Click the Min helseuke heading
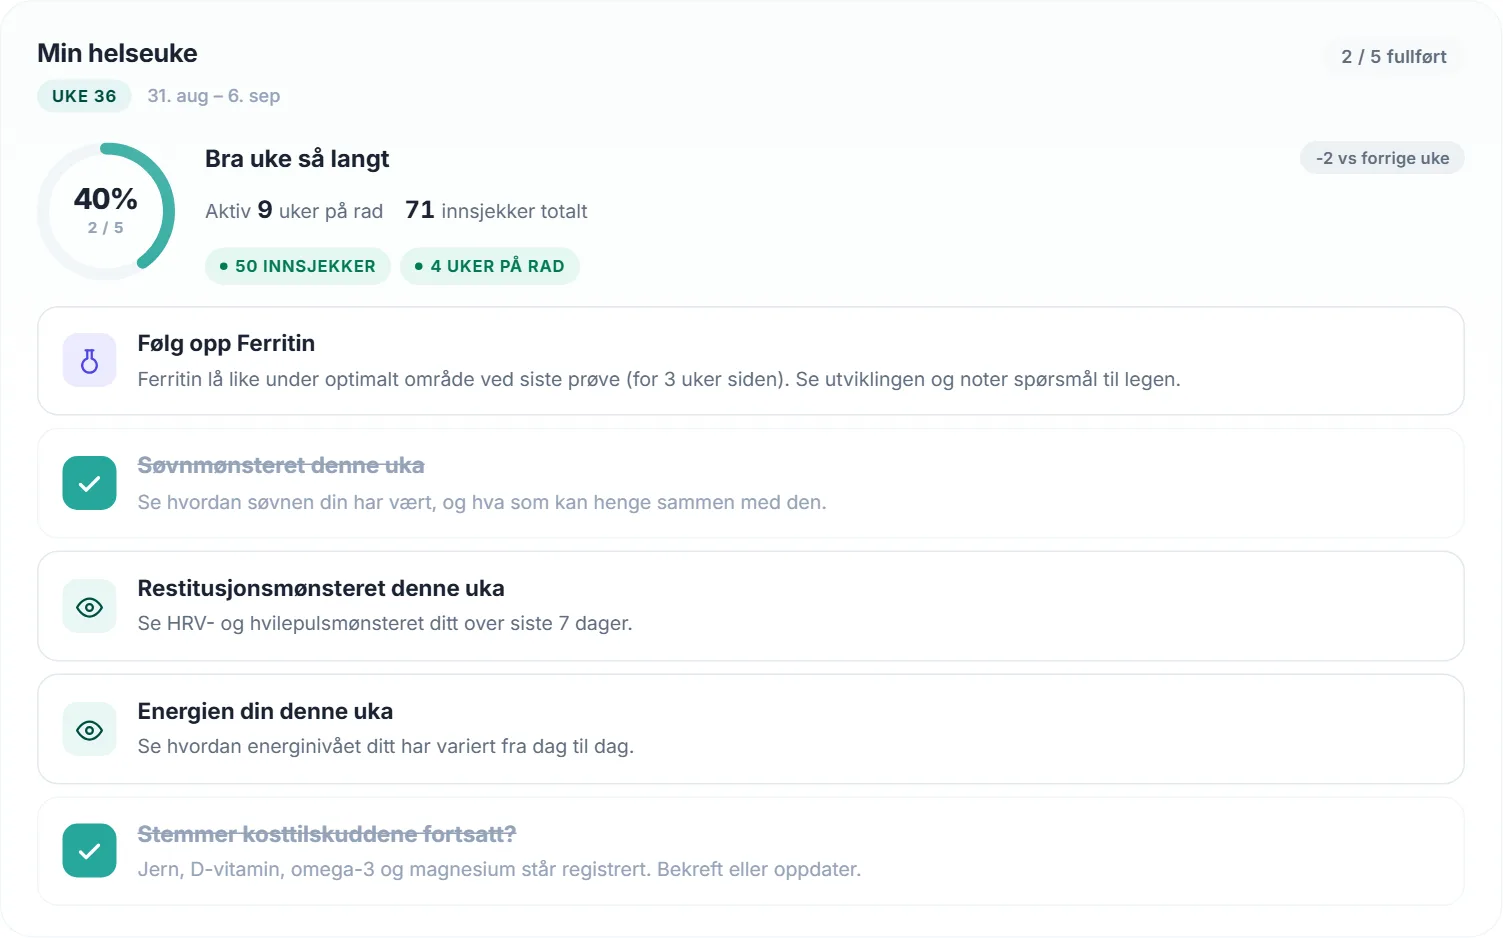This screenshot has height=938, width=1503. [x=117, y=53]
